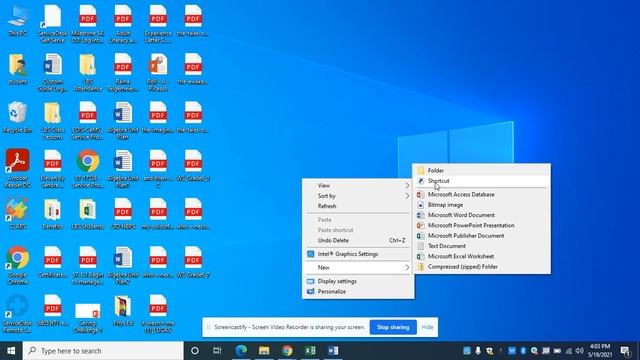
Task: Expand the View submenu
Action: click(358, 185)
